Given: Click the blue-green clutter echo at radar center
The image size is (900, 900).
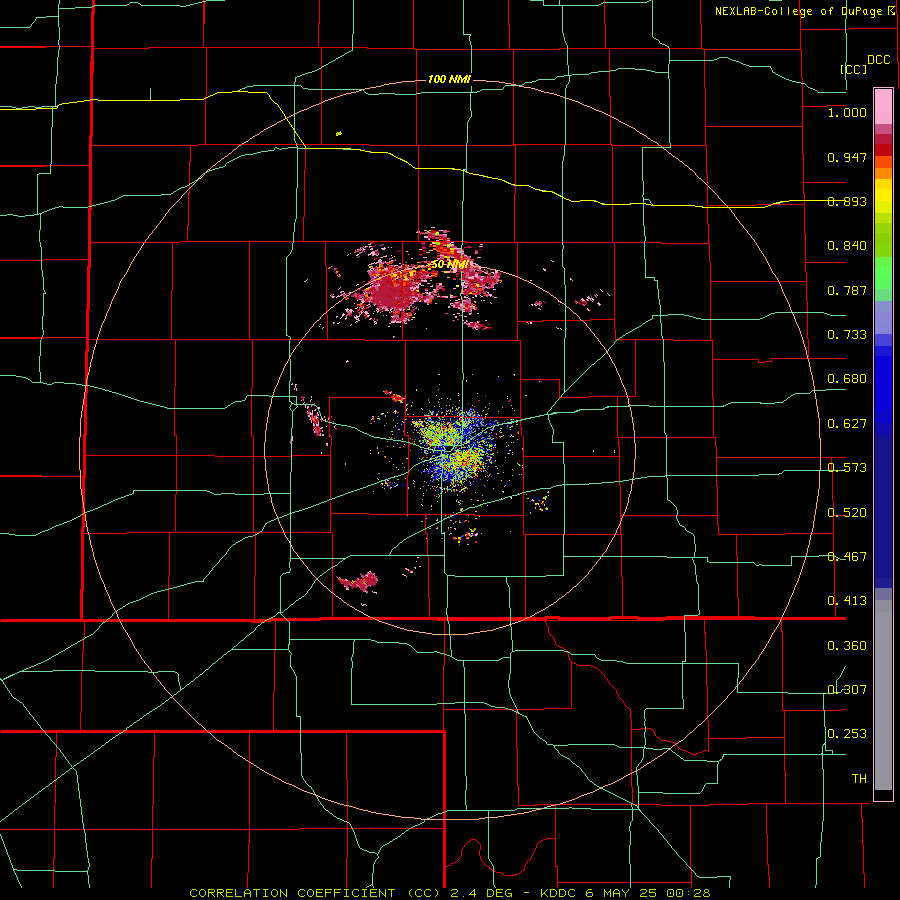Looking at the screenshot, I should tap(453, 448).
